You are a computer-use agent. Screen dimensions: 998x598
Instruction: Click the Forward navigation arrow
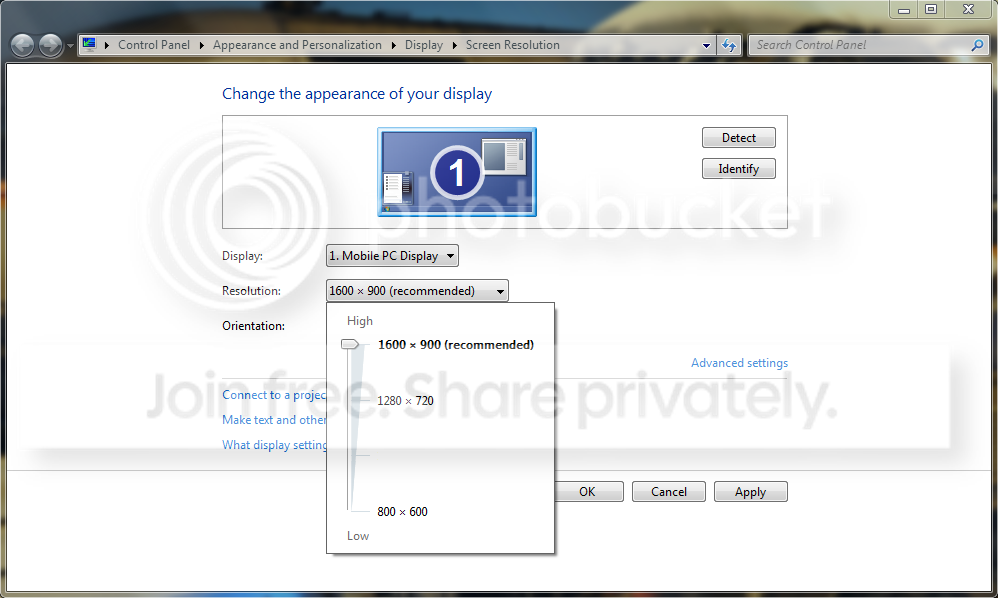coord(51,45)
